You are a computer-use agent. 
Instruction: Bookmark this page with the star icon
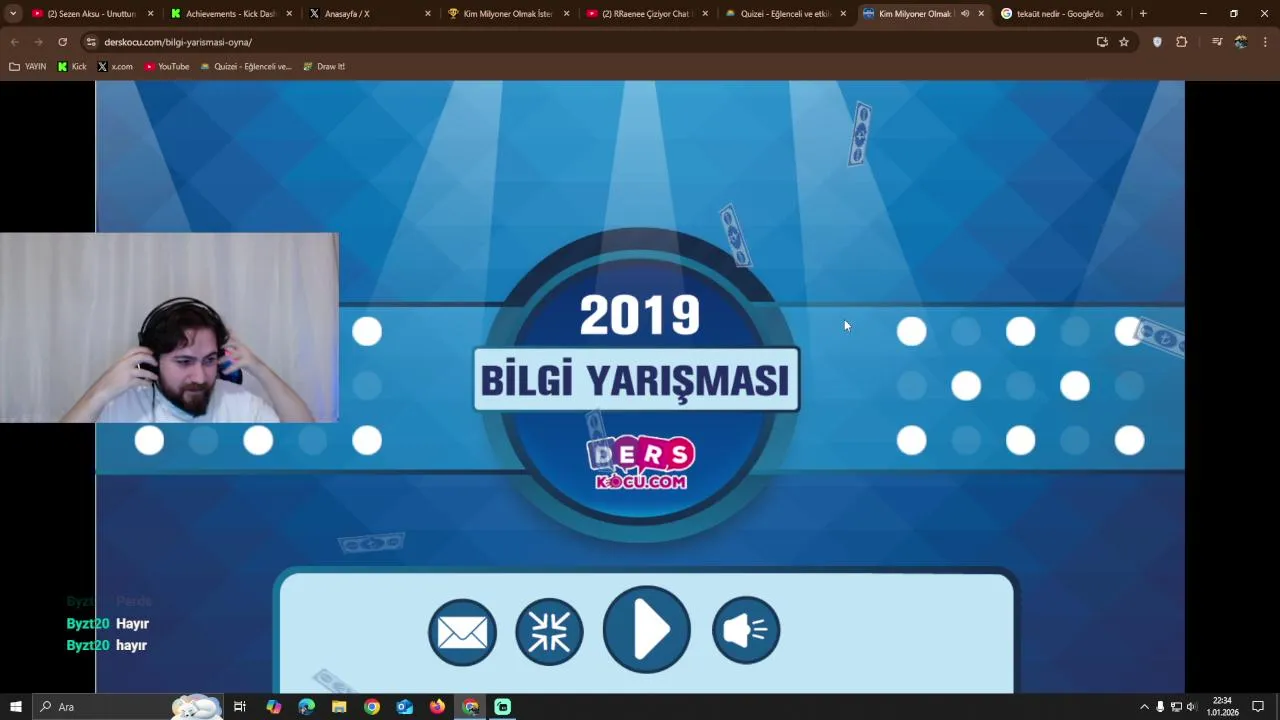point(1124,42)
